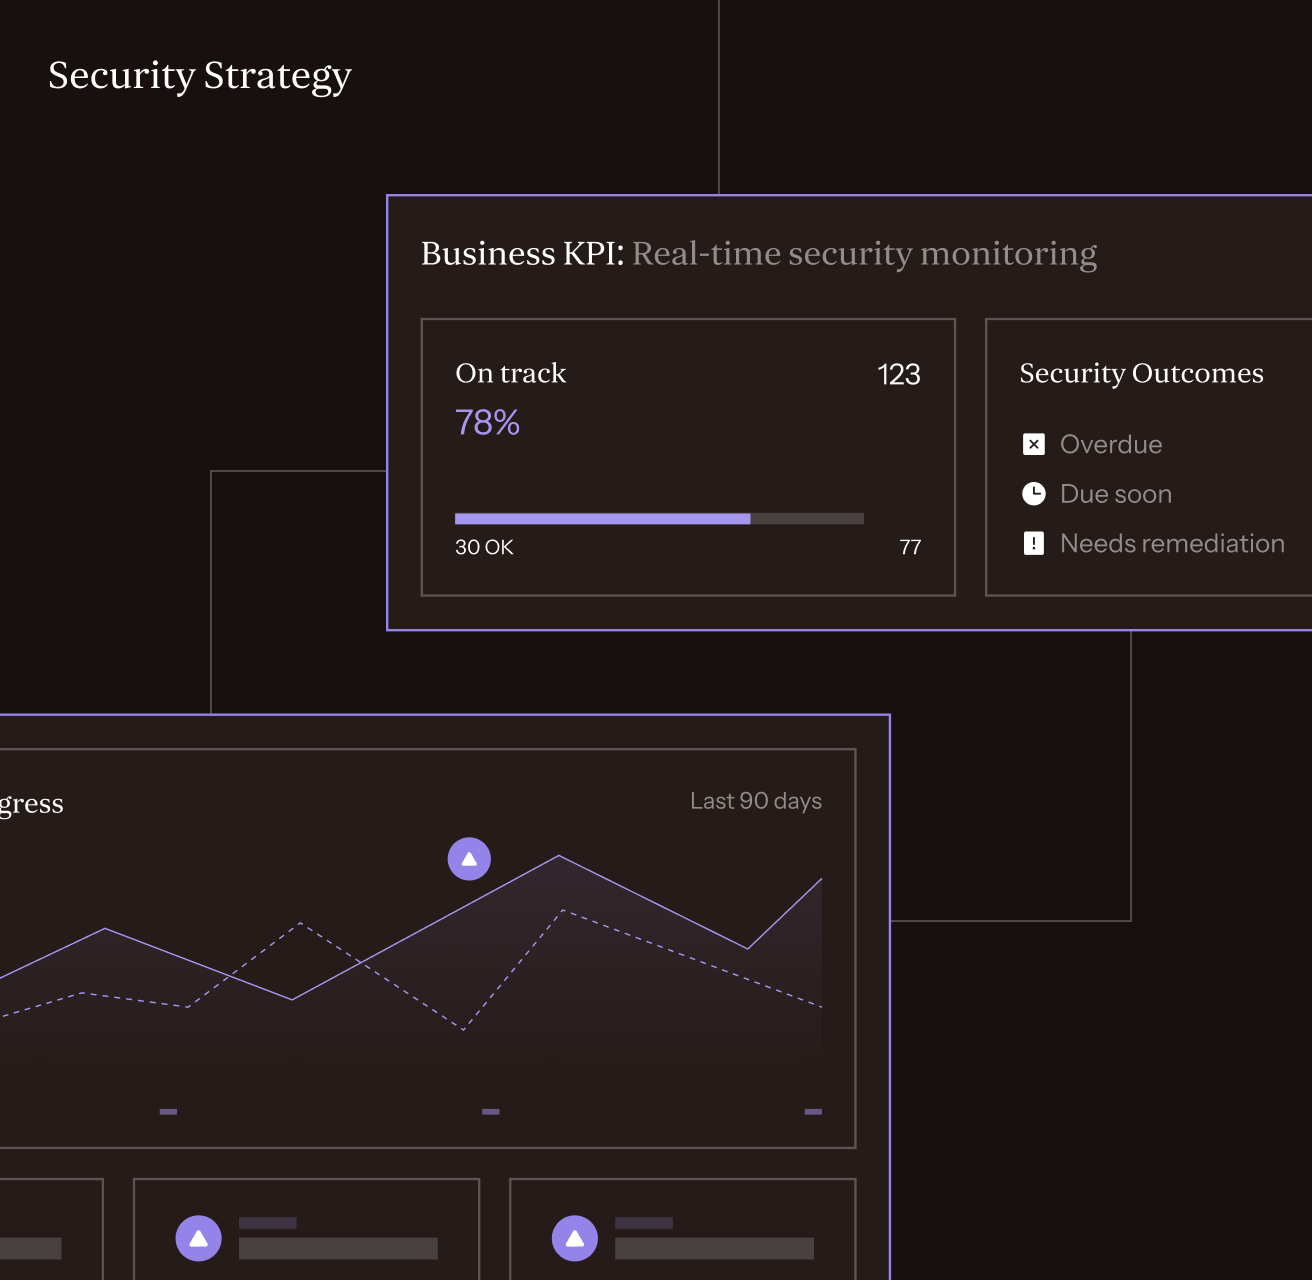Click the triangle icon in the middle bottom card
Image resolution: width=1312 pixels, height=1280 pixels.
click(x=199, y=1238)
